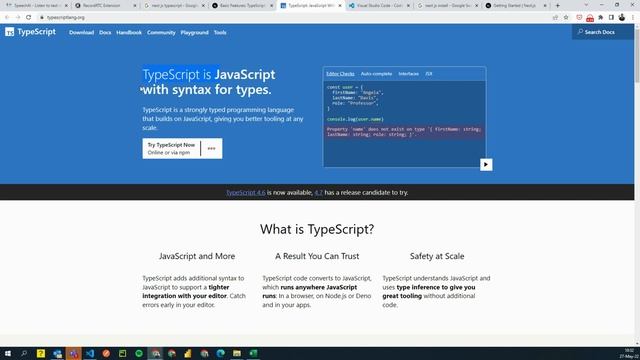640x360 pixels.
Task: Open the Docs nav link
Action: pos(105,32)
